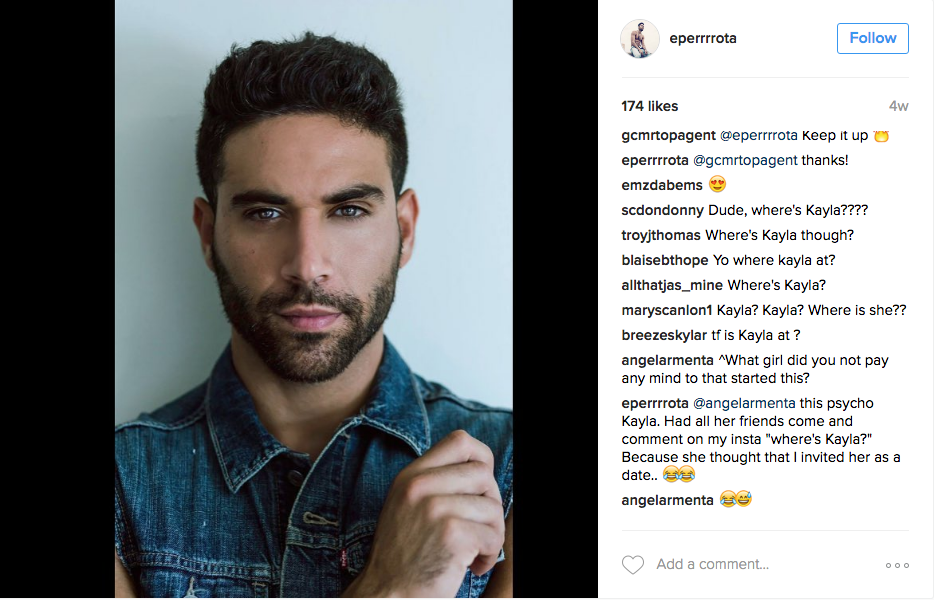The width and height of the screenshot is (934, 600).
Task: Open troyjthomas commenter profile
Action: click(x=661, y=235)
